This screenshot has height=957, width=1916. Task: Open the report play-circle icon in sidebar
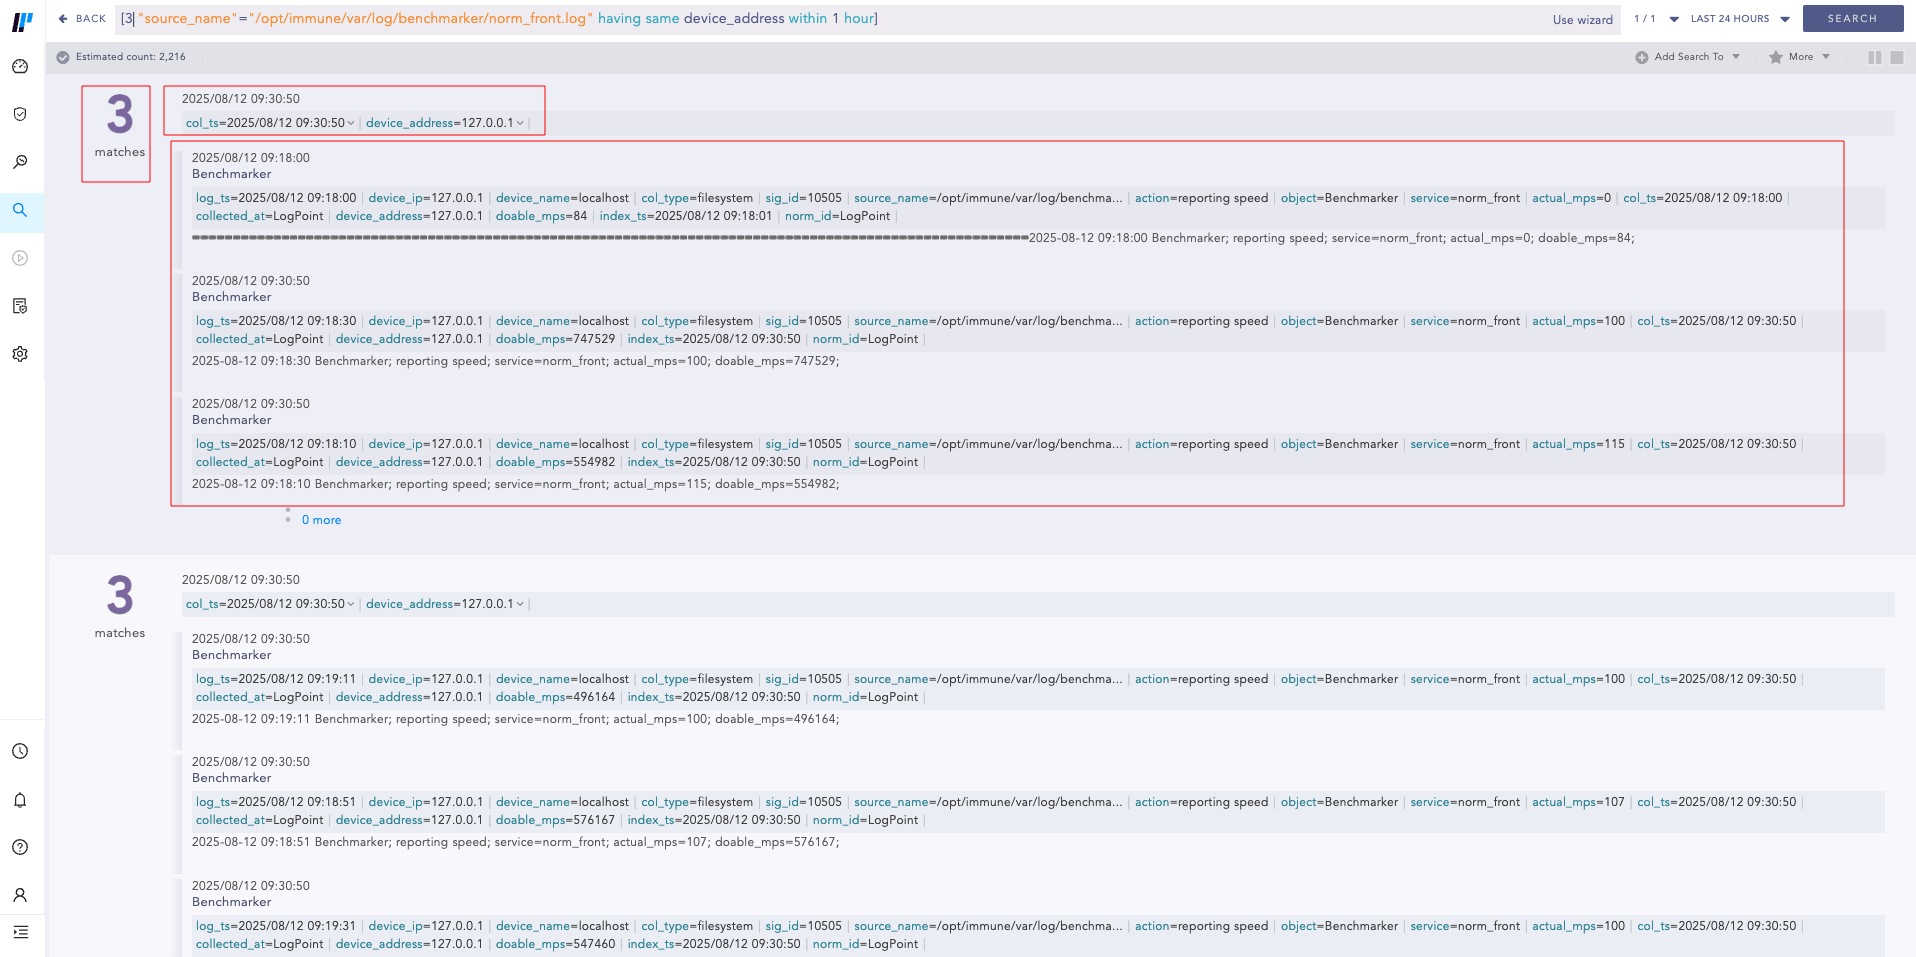click(20, 258)
